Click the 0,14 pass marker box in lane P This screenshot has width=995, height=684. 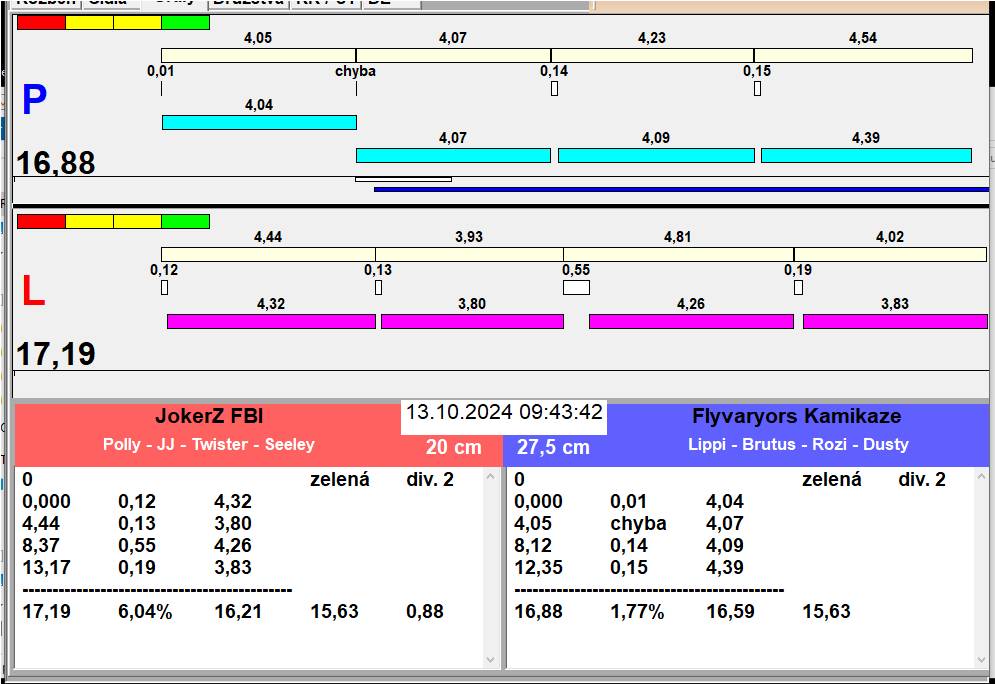coord(554,89)
